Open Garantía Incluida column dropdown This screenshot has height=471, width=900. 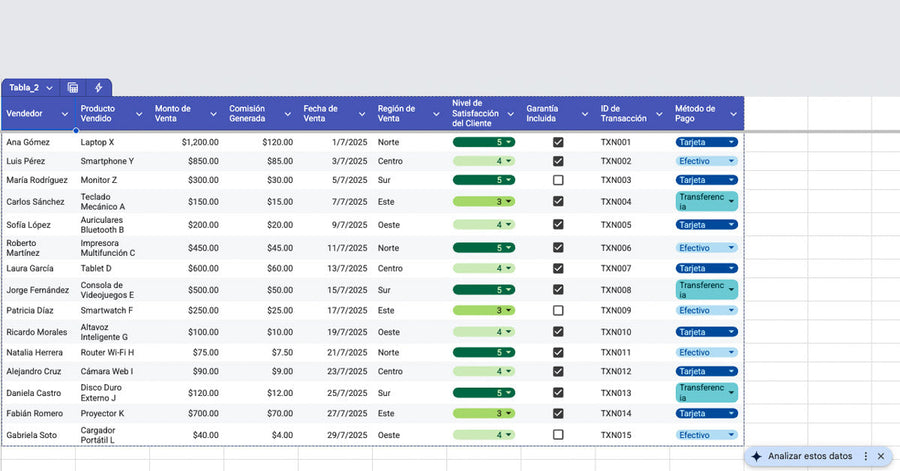[x=585, y=114]
